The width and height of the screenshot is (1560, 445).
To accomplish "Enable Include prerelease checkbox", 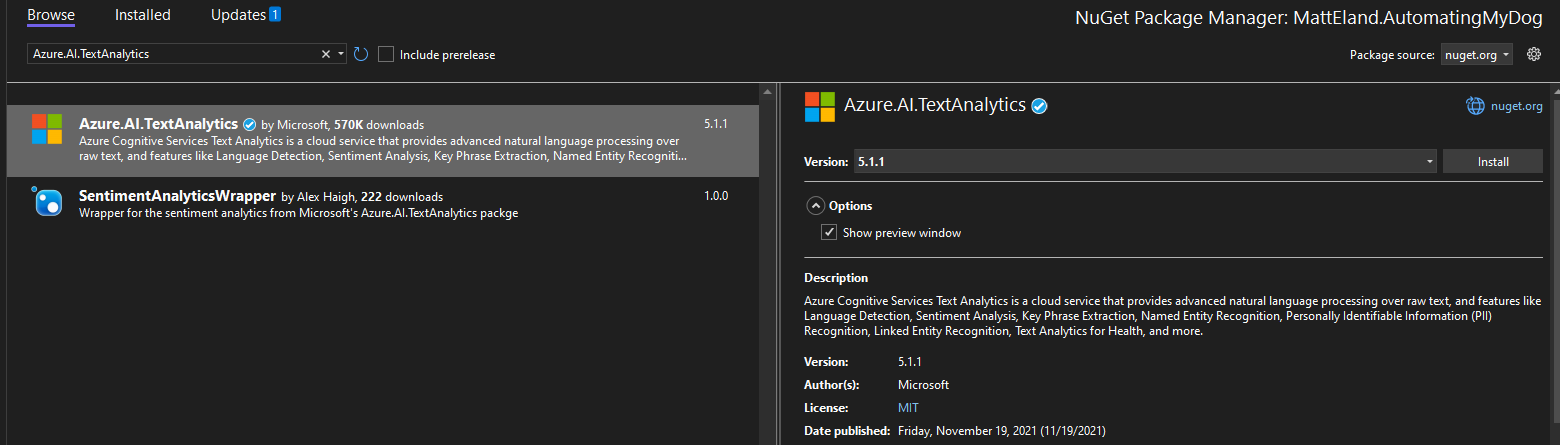I will (386, 54).
